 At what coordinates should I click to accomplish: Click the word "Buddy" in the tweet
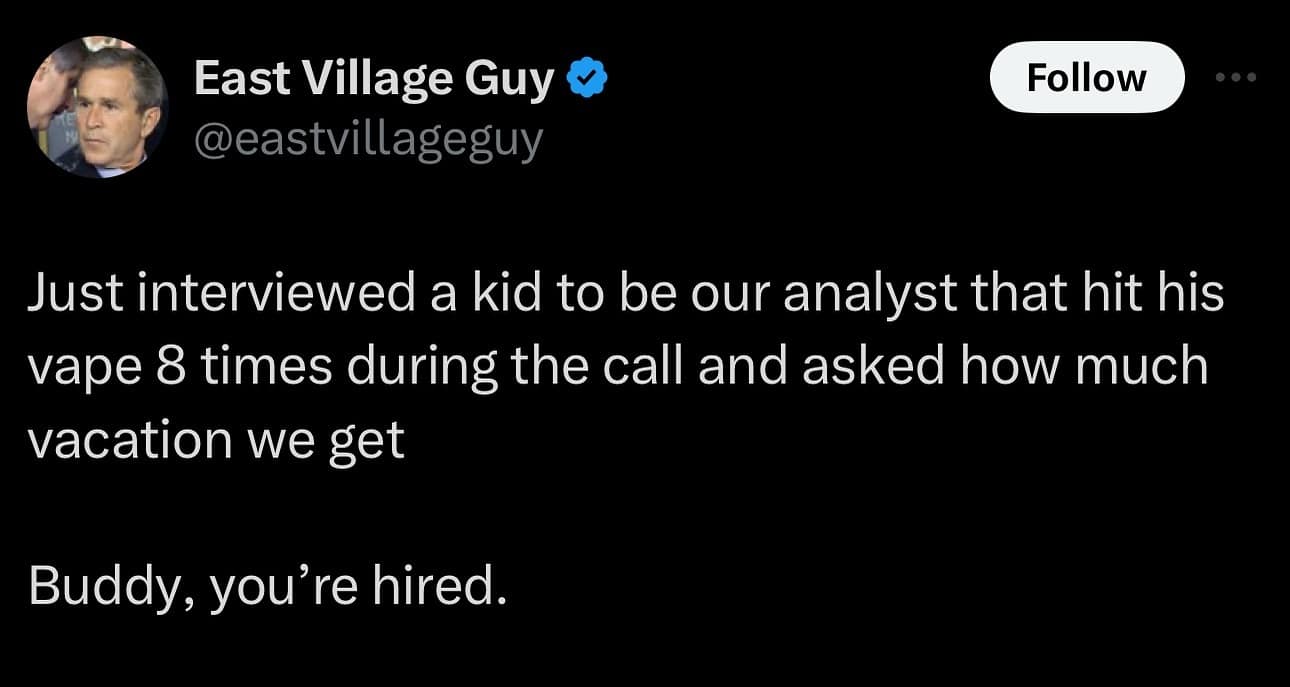tap(98, 588)
